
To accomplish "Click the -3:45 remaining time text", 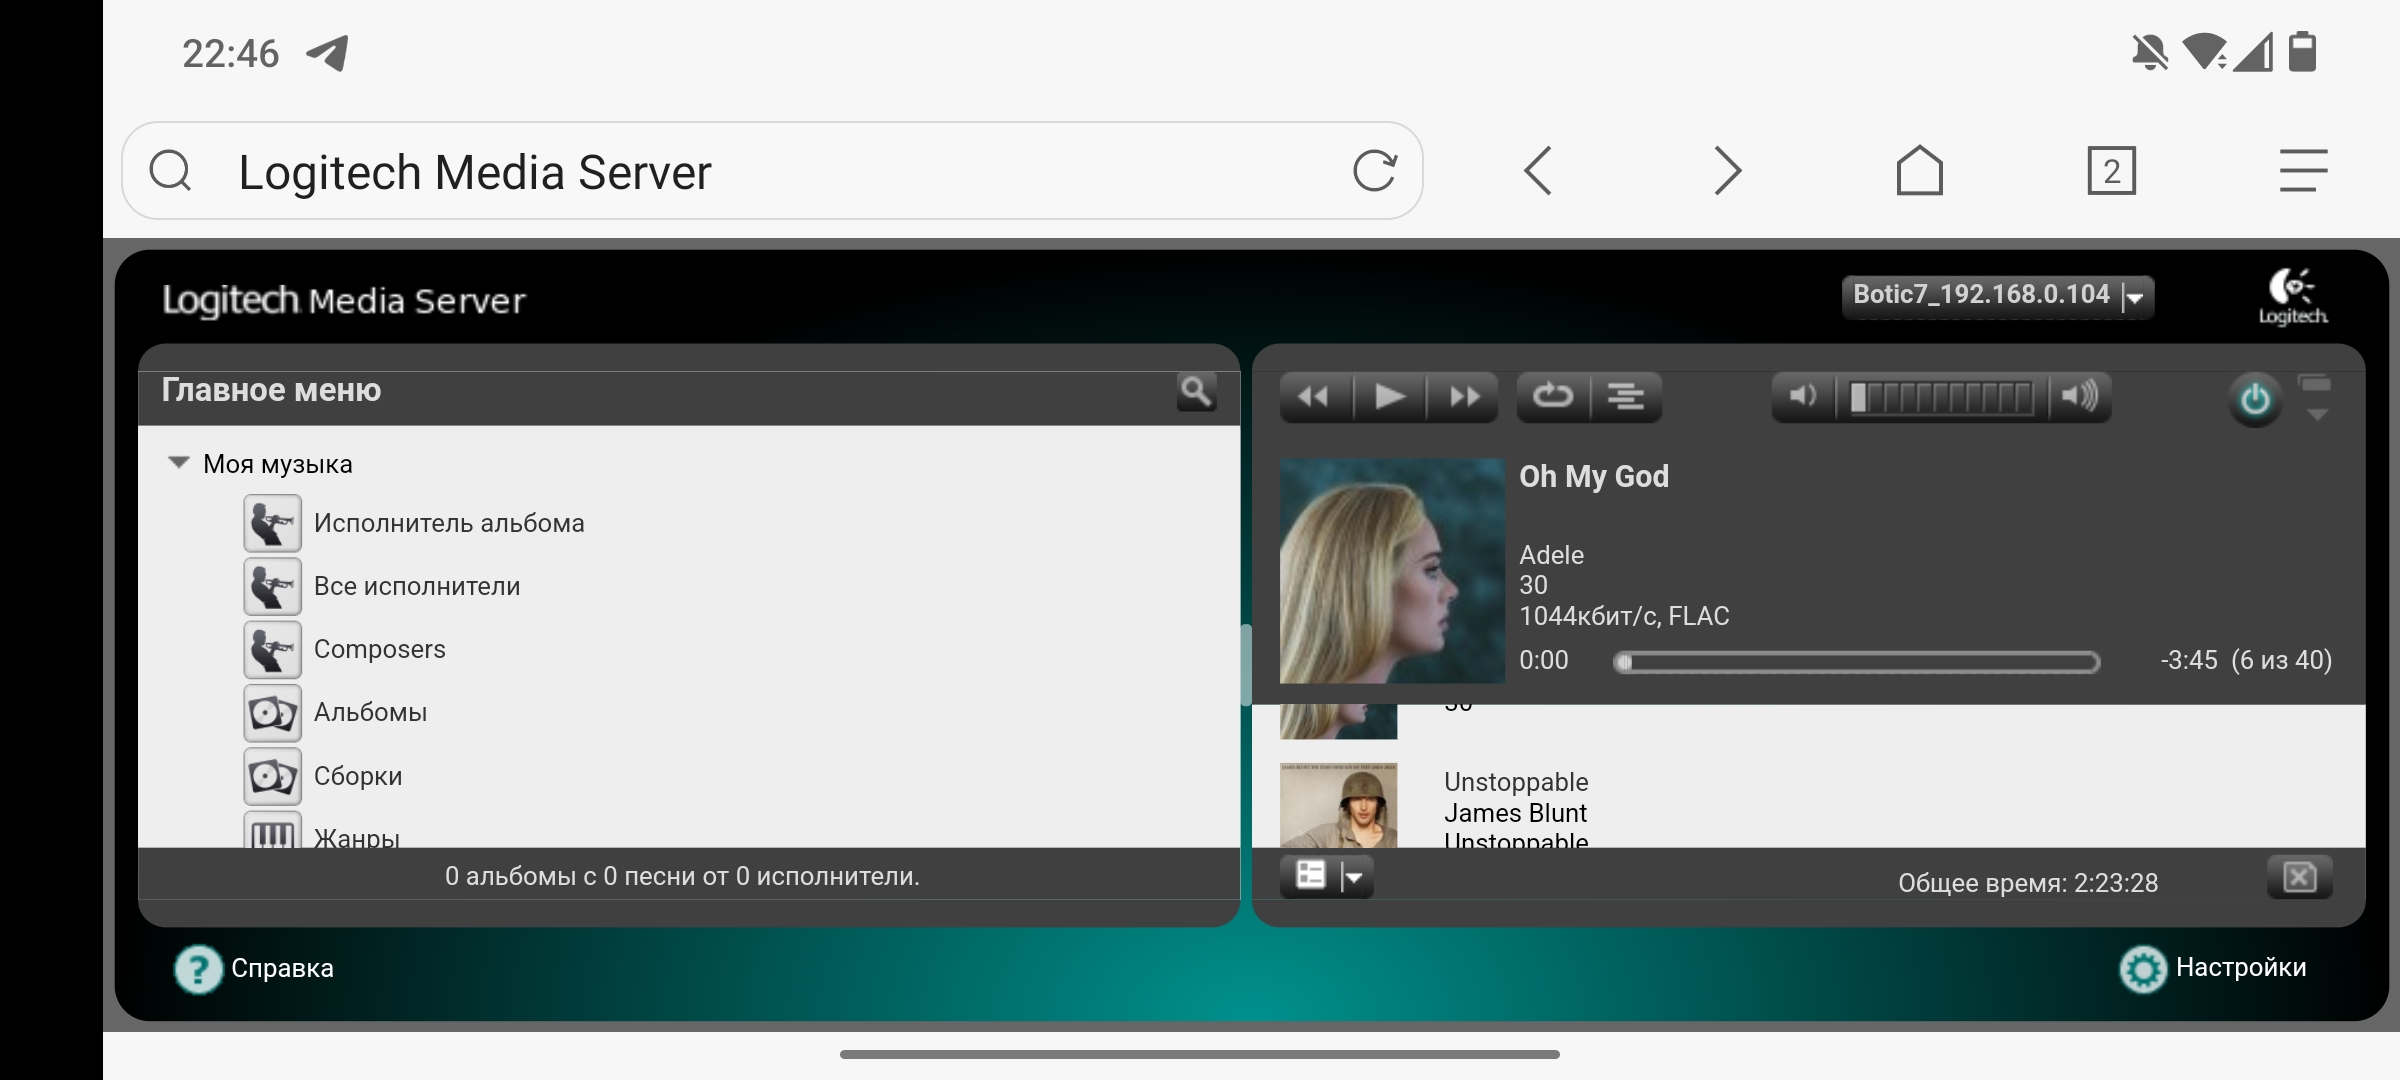I will pos(2188,660).
